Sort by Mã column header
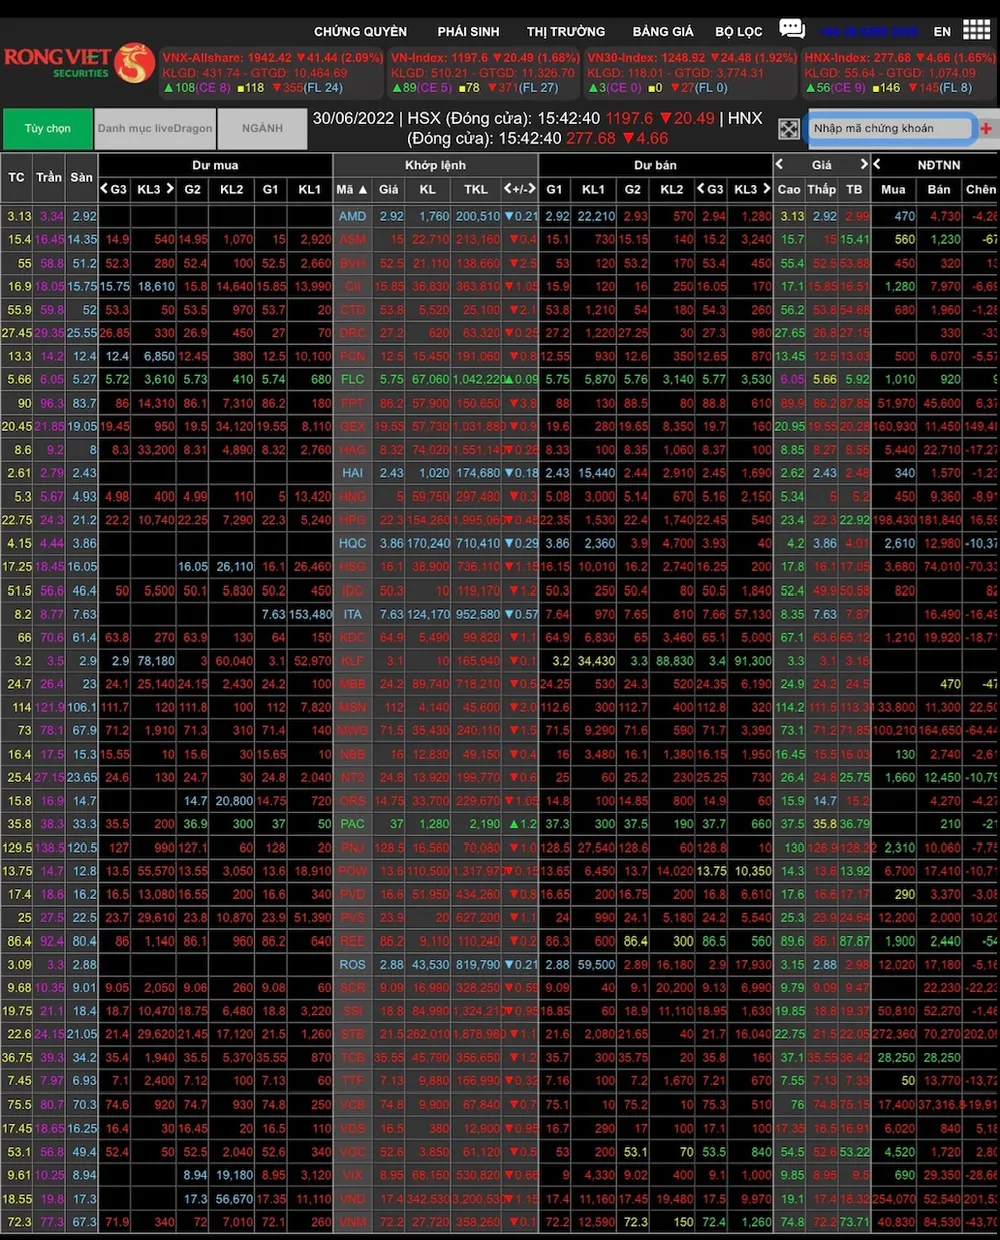The width and height of the screenshot is (1000, 1240). [x=351, y=189]
